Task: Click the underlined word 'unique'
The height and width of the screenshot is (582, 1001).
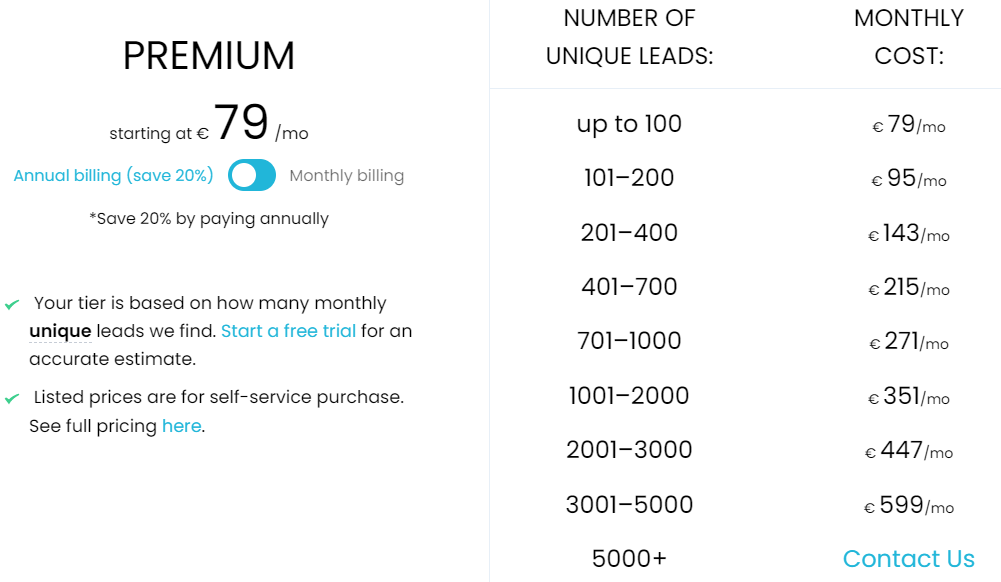Action: 60,331
